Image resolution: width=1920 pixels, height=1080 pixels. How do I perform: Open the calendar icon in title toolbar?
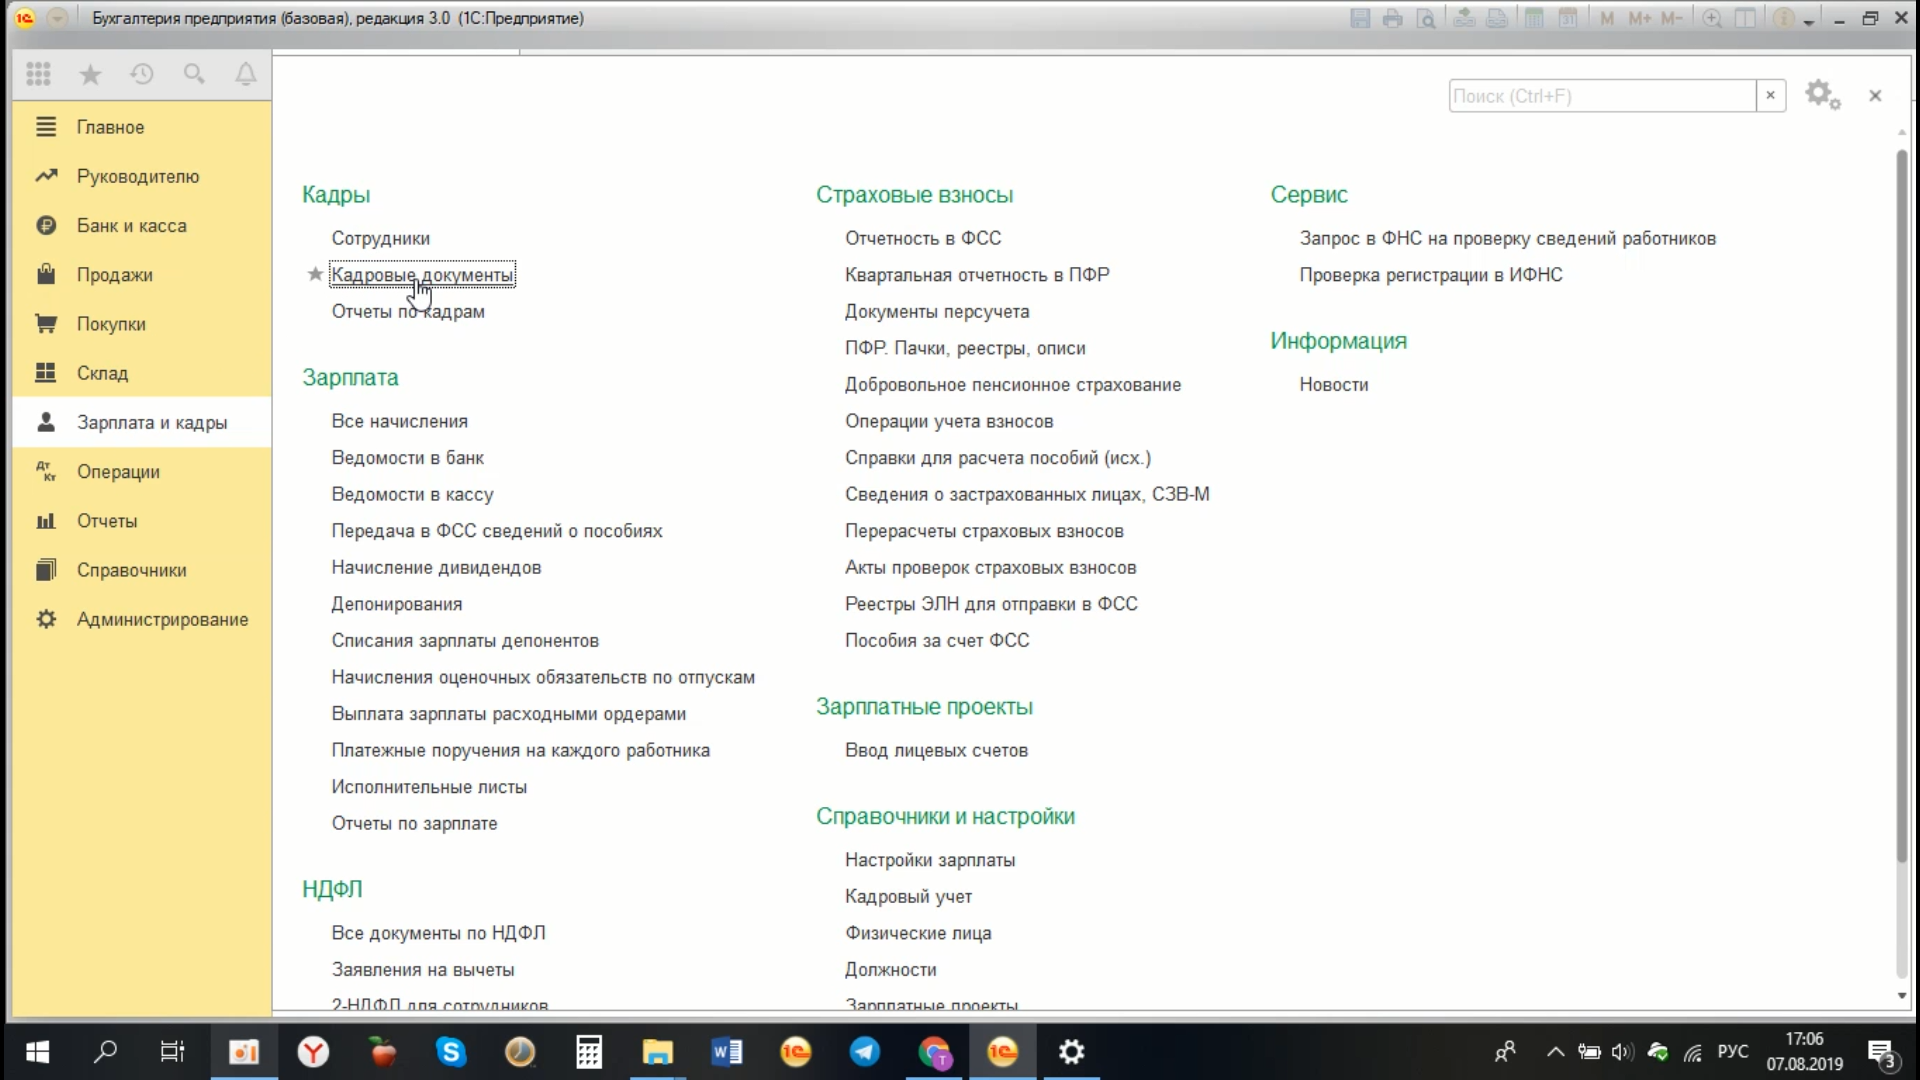(x=1567, y=18)
